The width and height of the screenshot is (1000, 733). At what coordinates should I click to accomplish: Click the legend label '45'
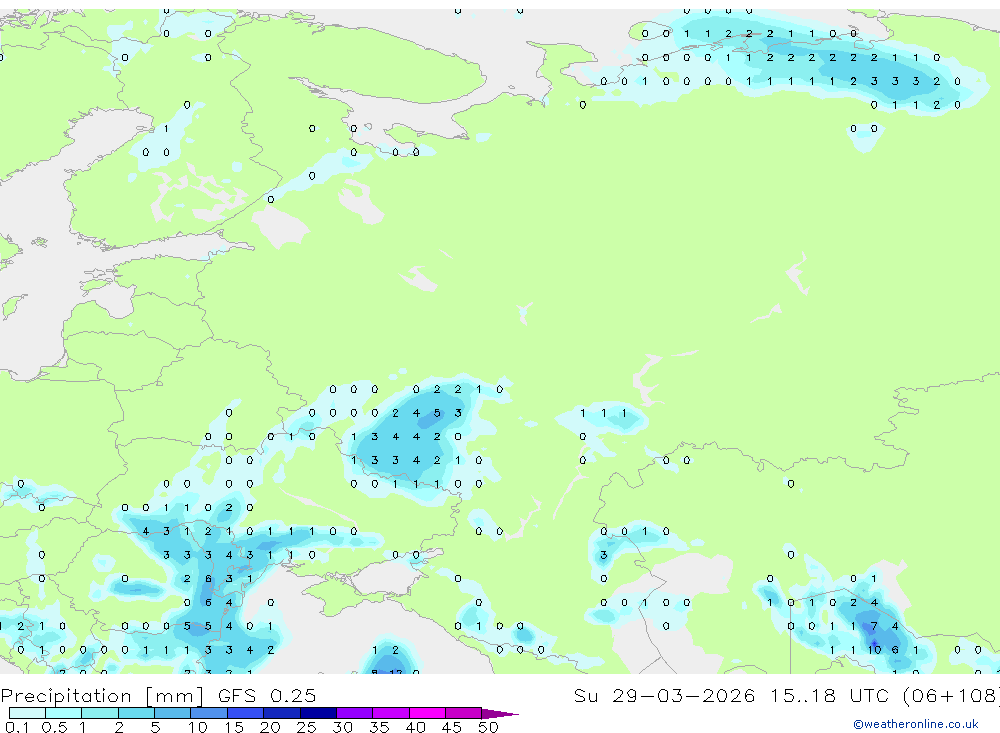point(452,727)
